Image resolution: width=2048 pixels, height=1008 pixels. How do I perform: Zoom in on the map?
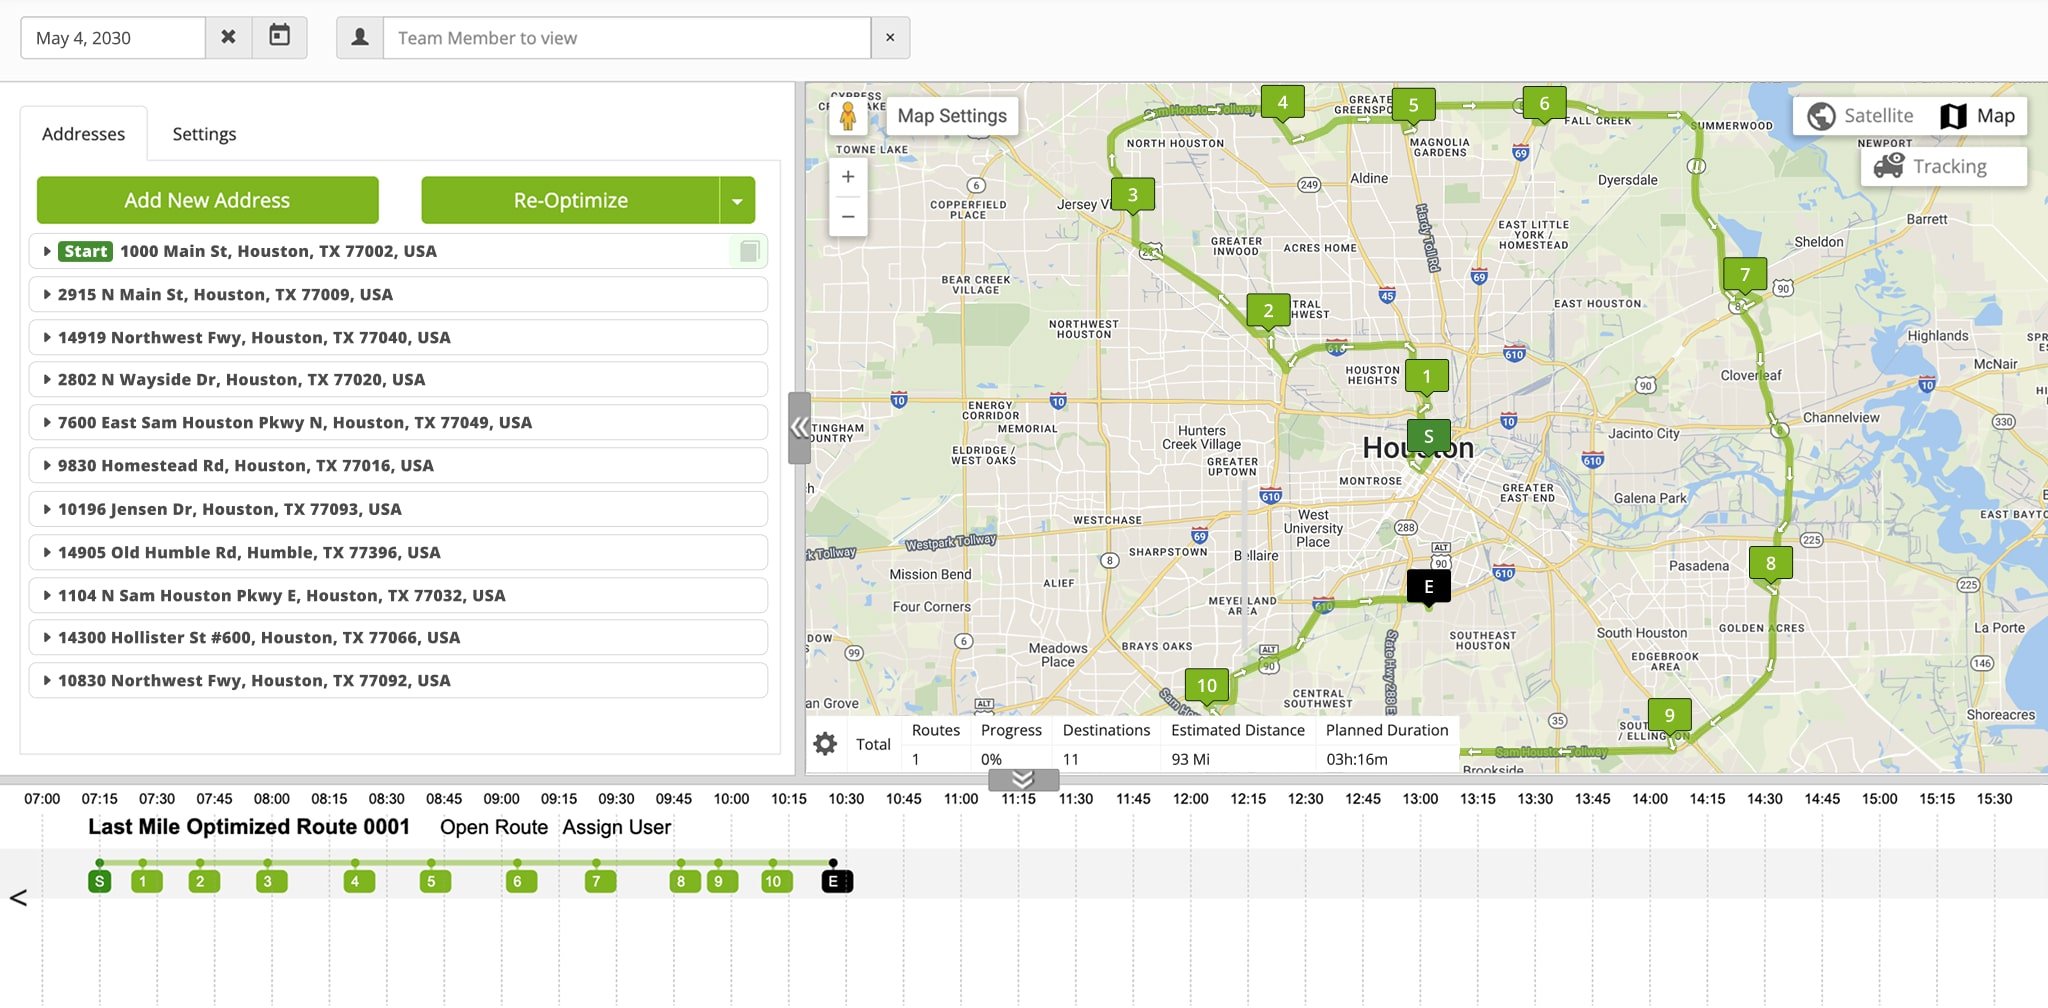(x=848, y=177)
